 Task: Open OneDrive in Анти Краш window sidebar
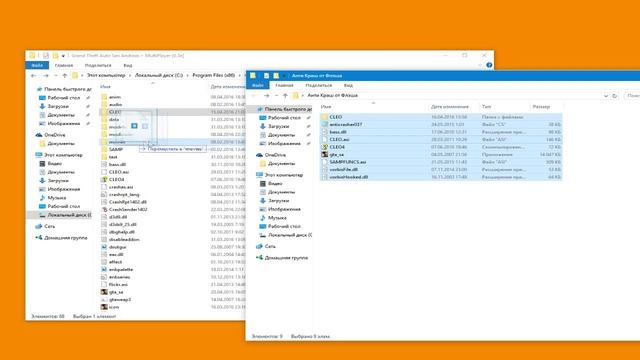[x=275, y=155]
